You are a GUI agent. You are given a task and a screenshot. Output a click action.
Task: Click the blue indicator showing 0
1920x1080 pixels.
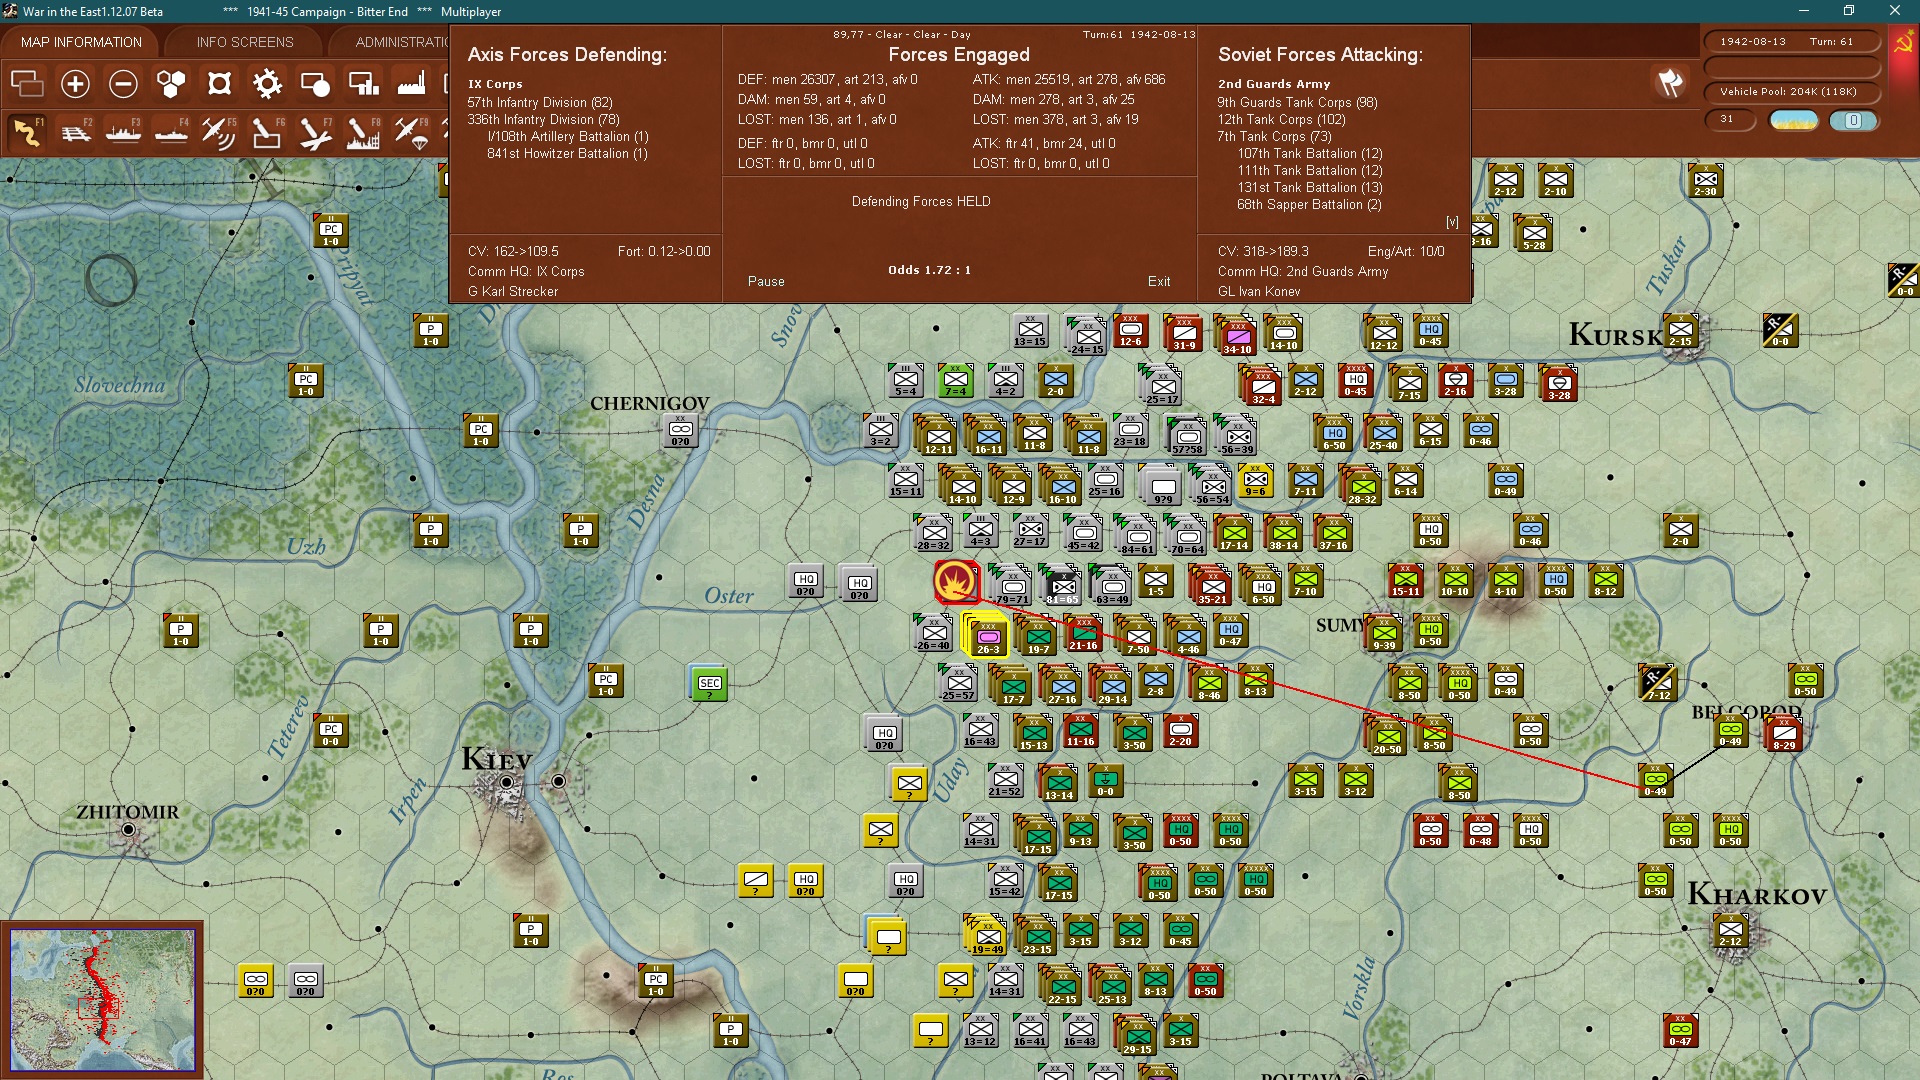click(1853, 120)
